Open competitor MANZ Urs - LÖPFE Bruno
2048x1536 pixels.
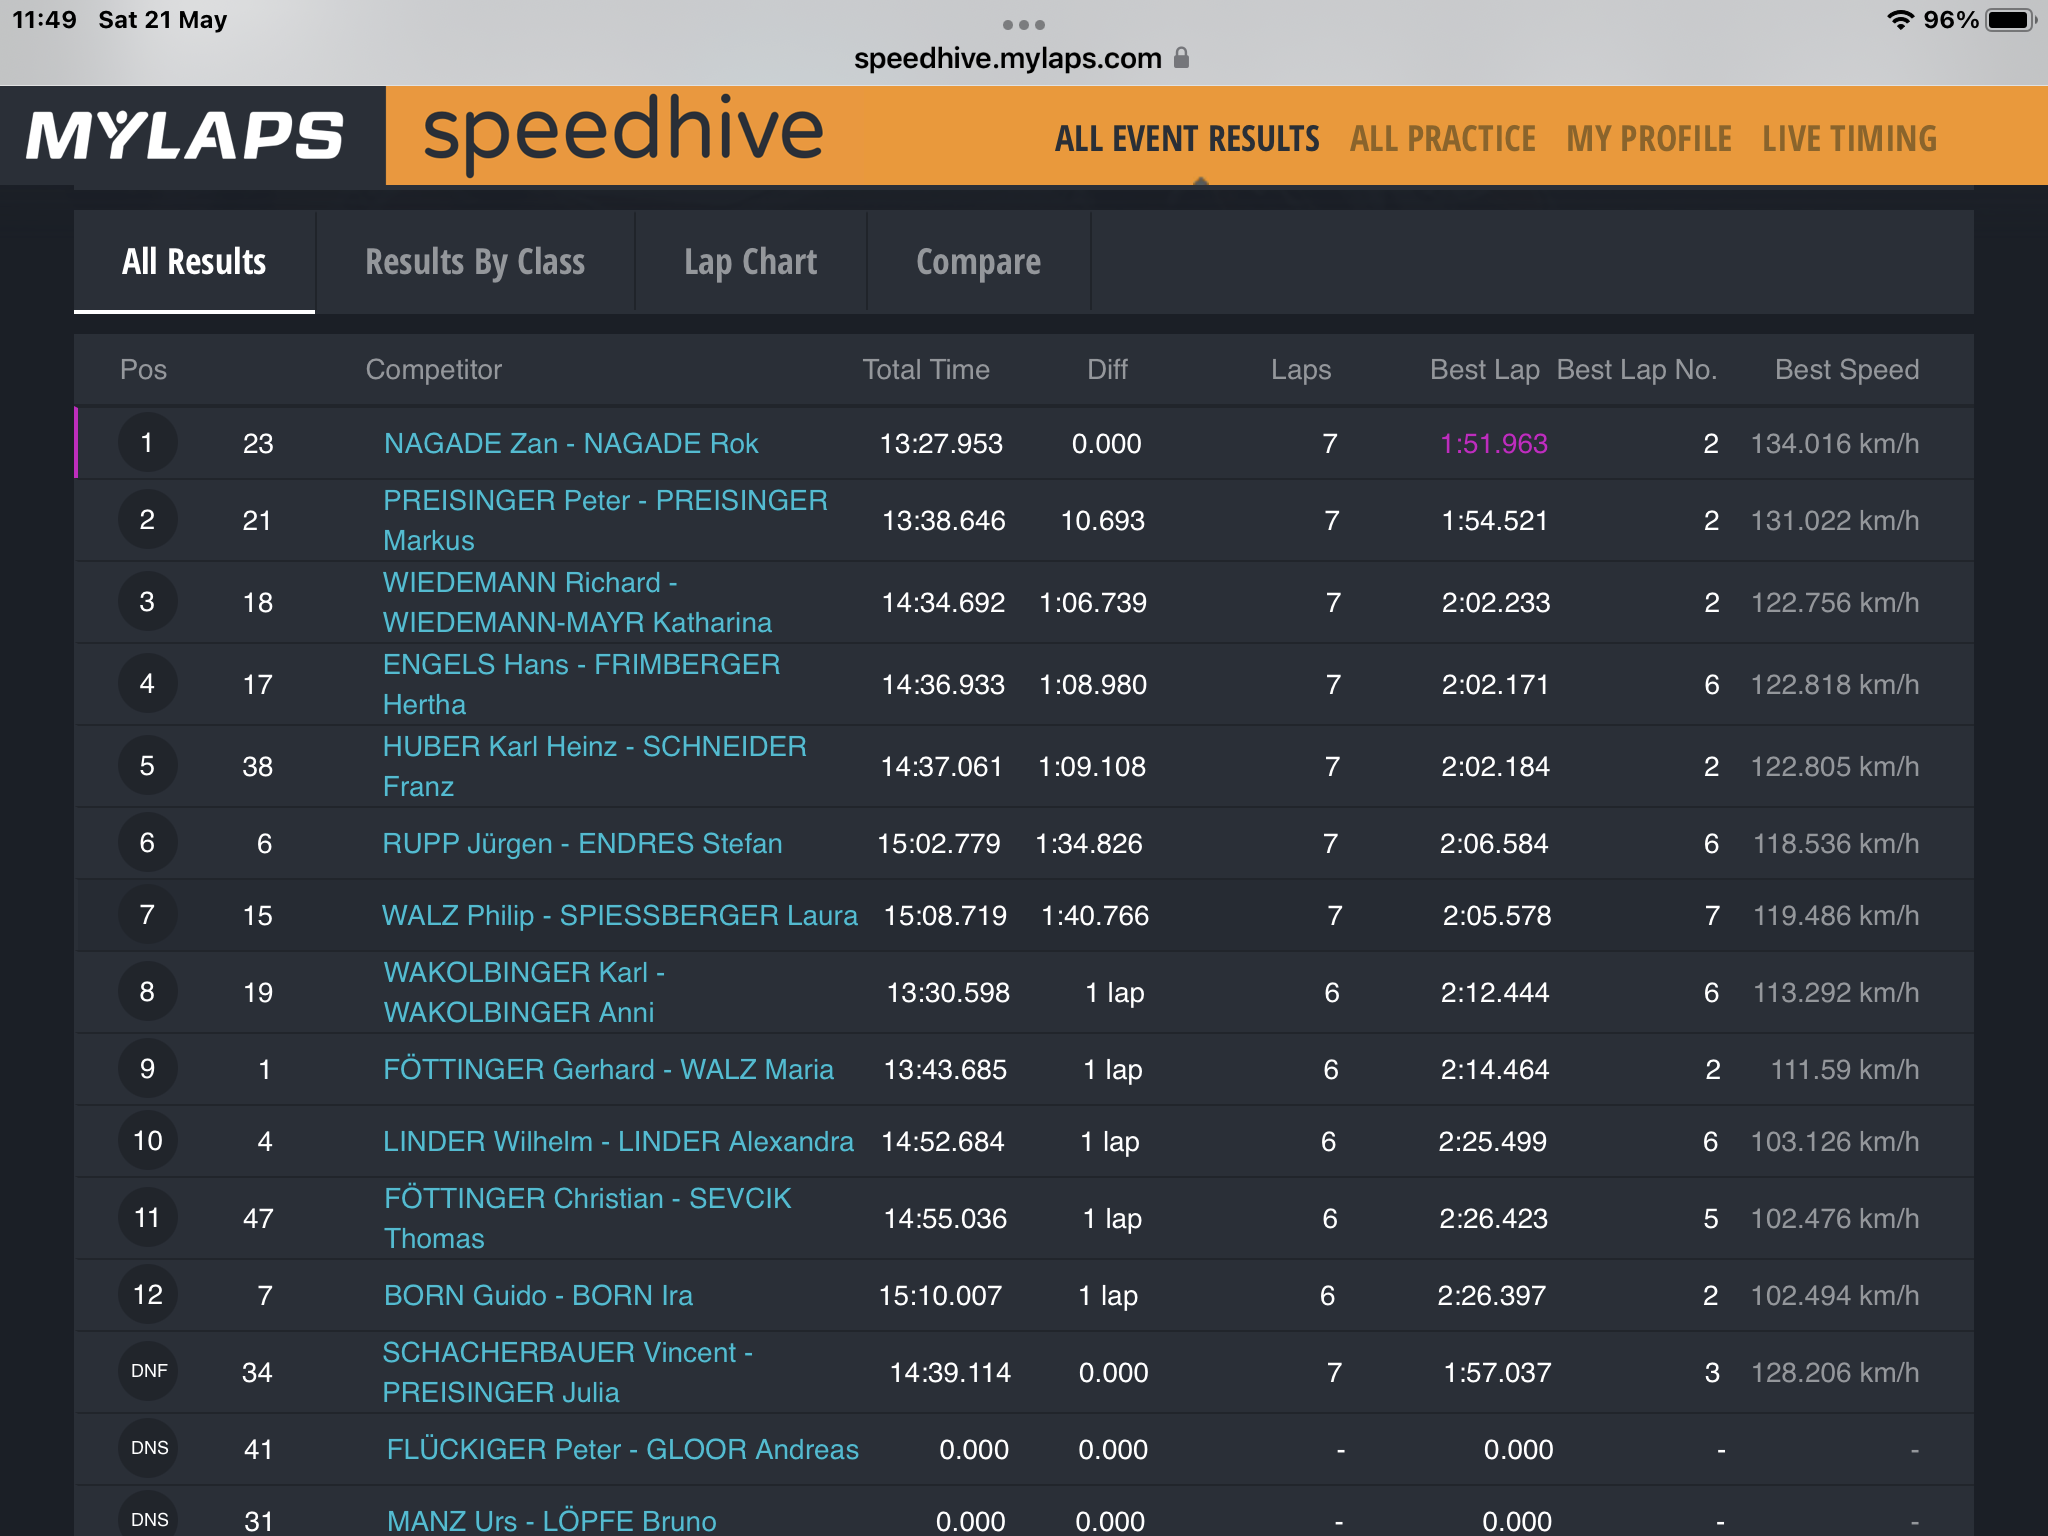click(x=551, y=1521)
